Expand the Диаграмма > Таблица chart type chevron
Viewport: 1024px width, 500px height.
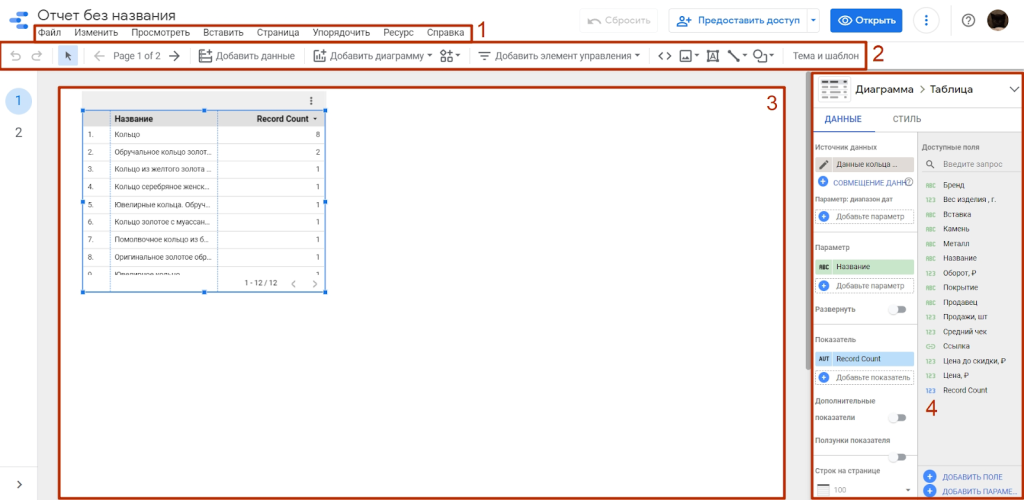click(x=1013, y=89)
